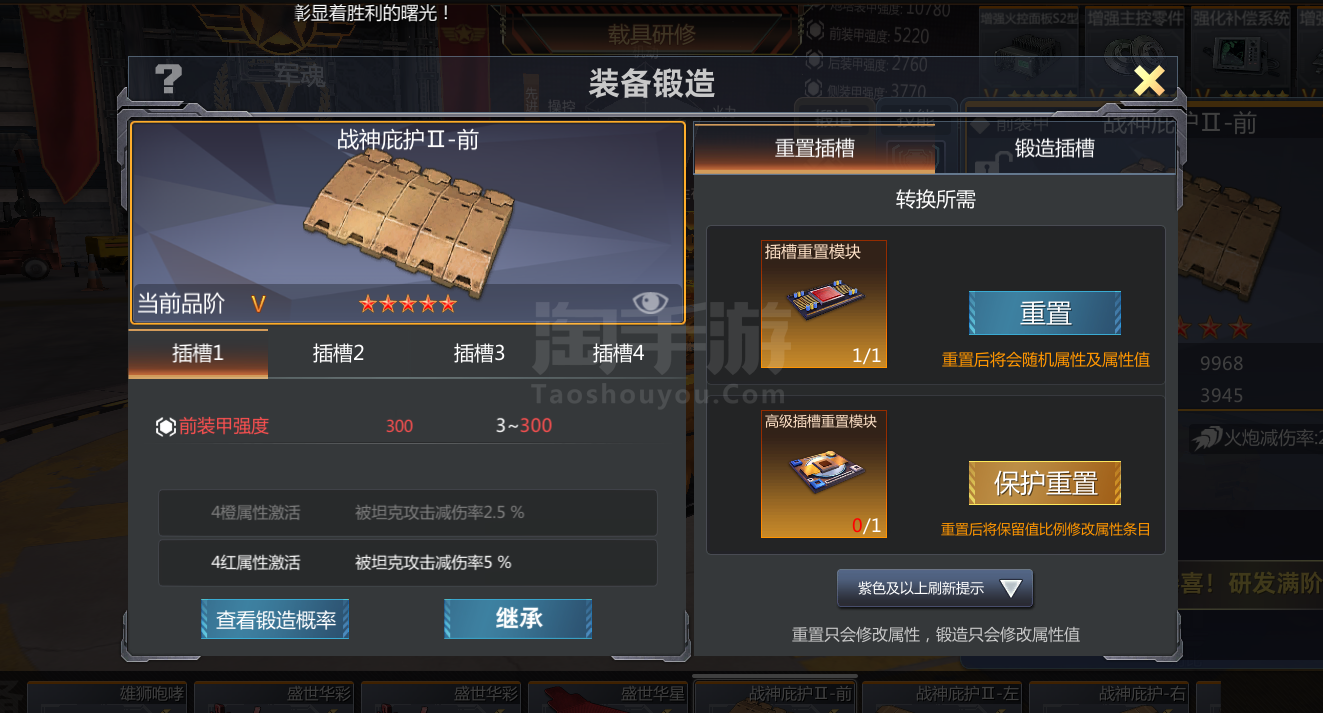
Task: Toggle the eye preview icon on equipment
Action: pyautogui.click(x=650, y=303)
